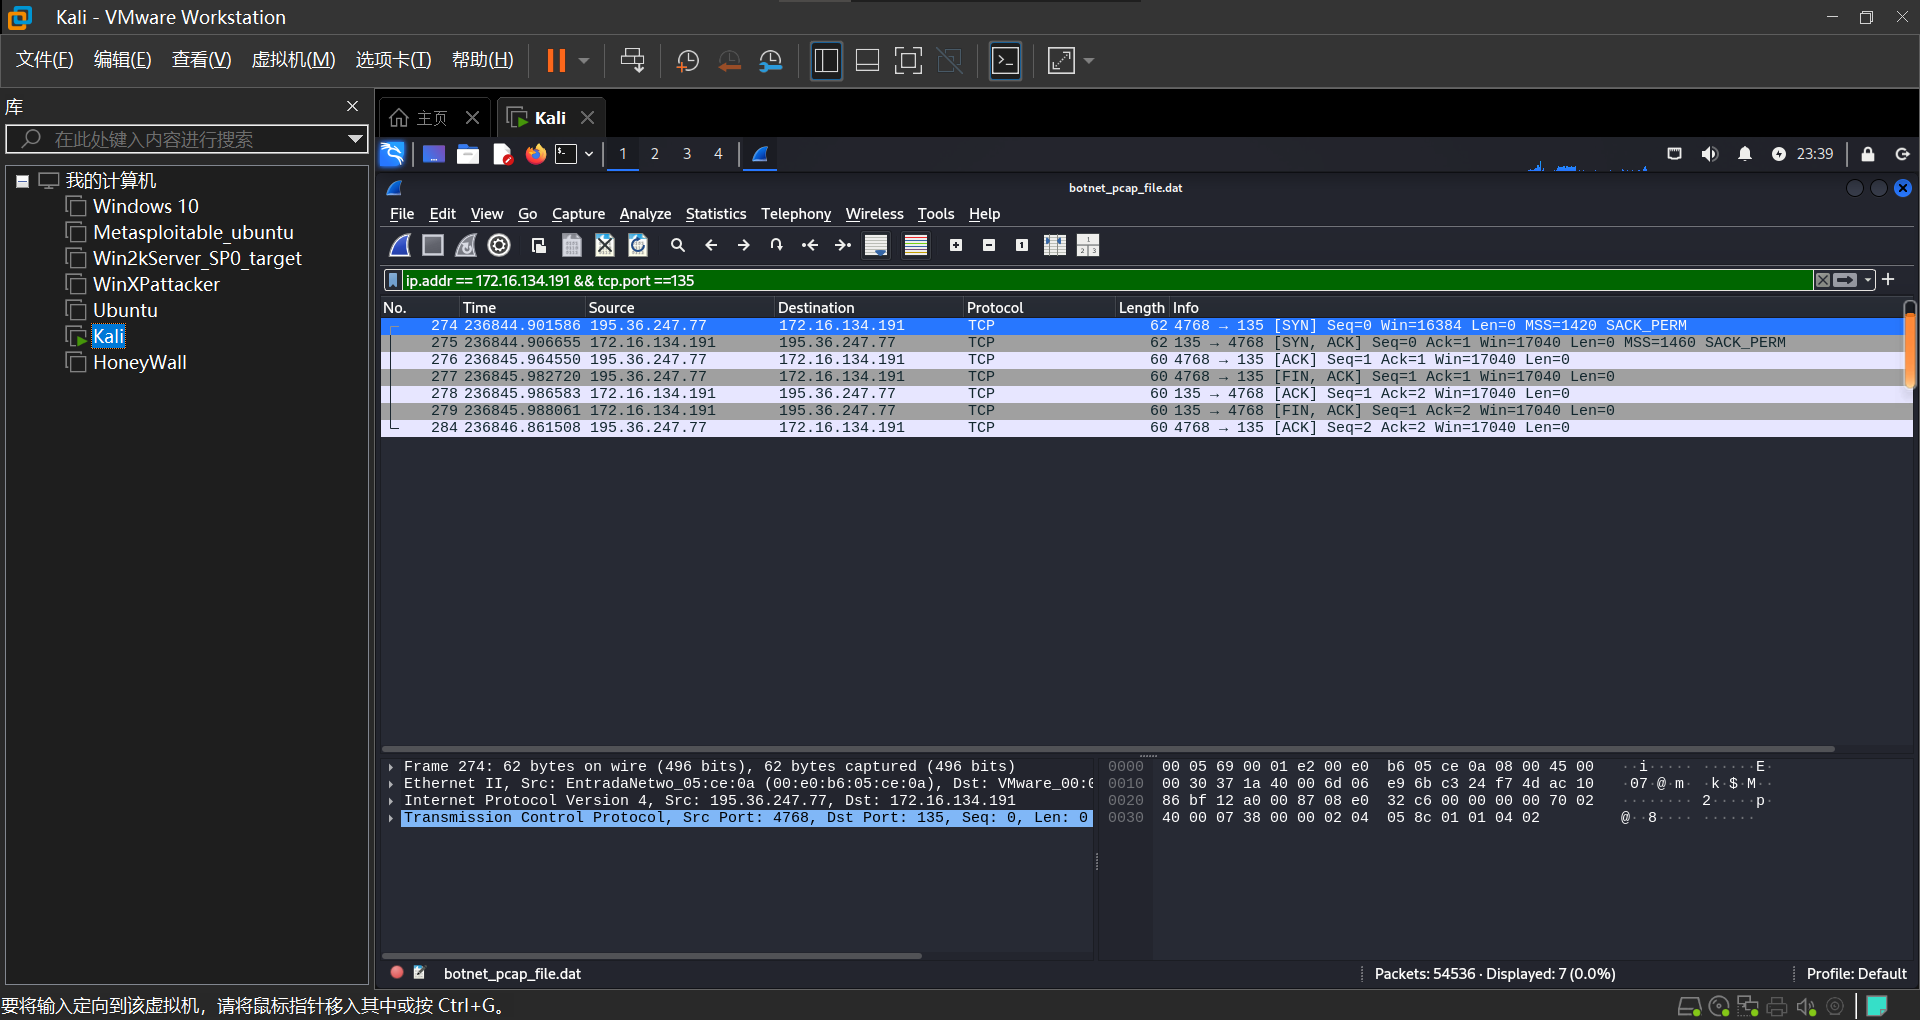Screen dimensions: 1920x1020
Task: Launch Firefox from the Kali panel
Action: (536, 154)
